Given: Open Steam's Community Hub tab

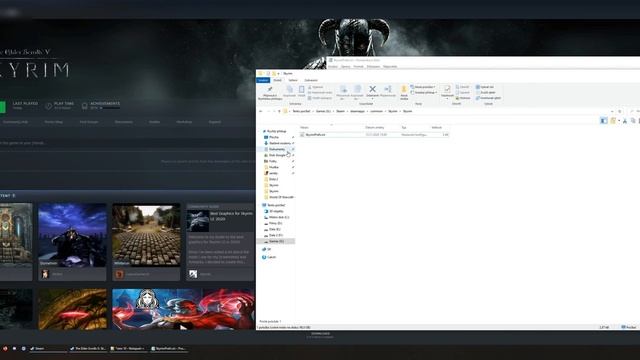Looking at the screenshot, I should point(16,122).
